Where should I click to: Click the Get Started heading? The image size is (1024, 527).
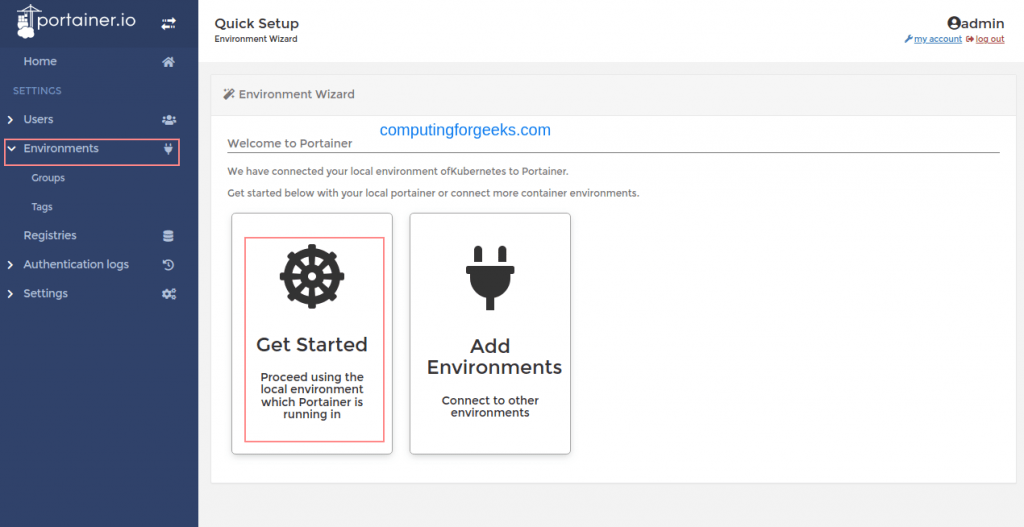click(x=312, y=344)
